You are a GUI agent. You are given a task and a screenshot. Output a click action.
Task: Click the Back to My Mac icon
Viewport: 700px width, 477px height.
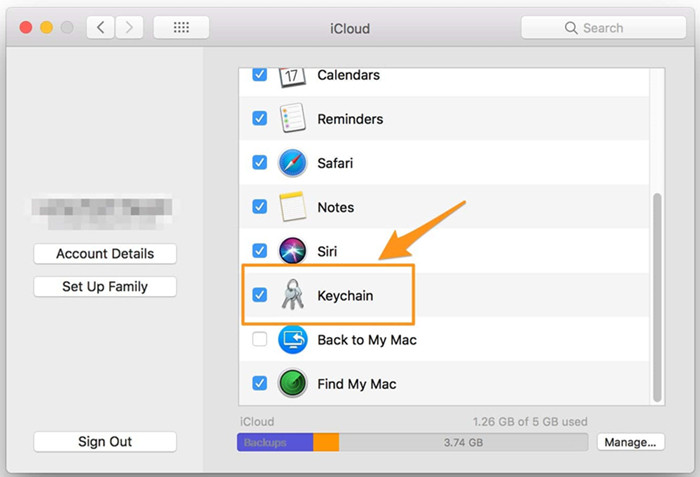292,339
